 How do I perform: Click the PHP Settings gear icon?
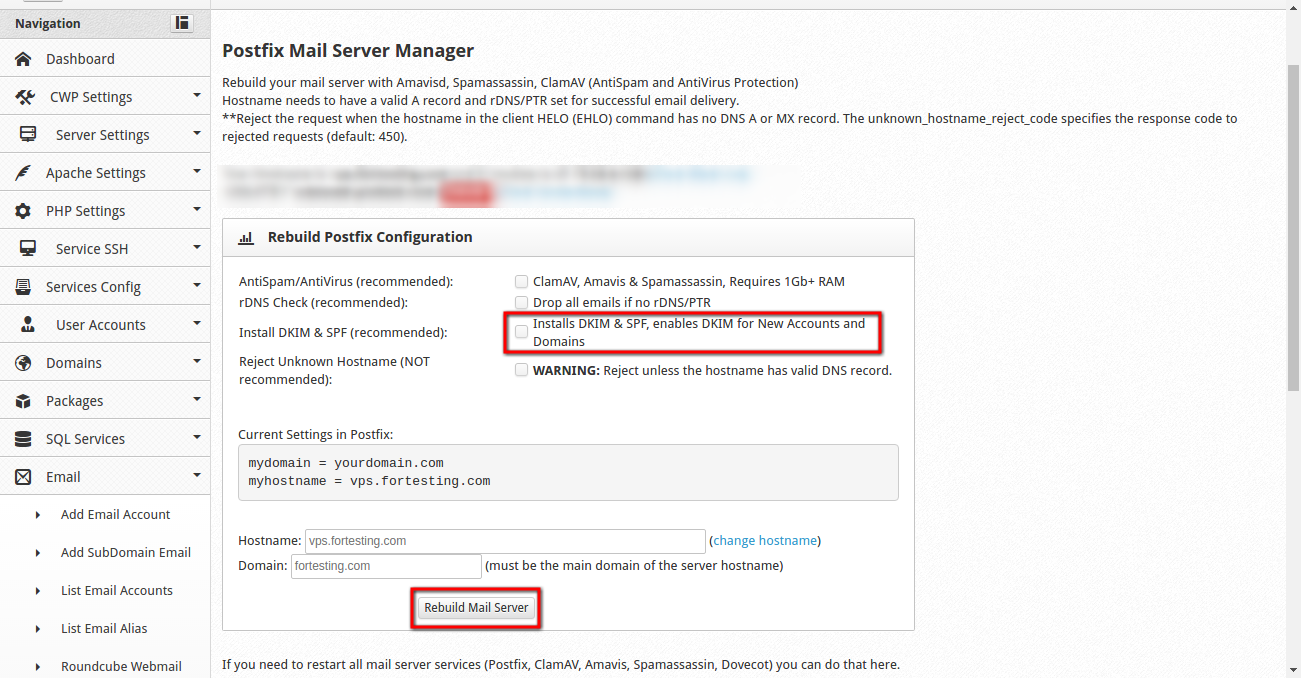point(23,211)
